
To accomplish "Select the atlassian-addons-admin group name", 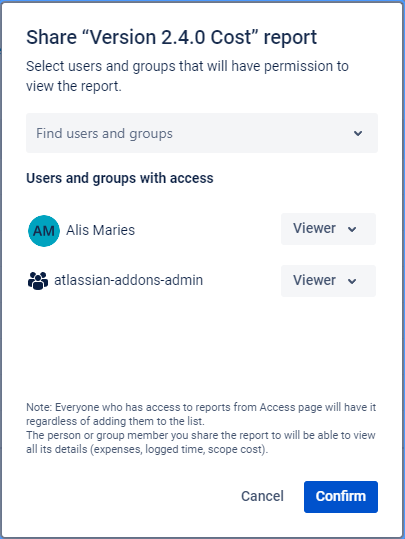I will pyautogui.click(x=129, y=280).
